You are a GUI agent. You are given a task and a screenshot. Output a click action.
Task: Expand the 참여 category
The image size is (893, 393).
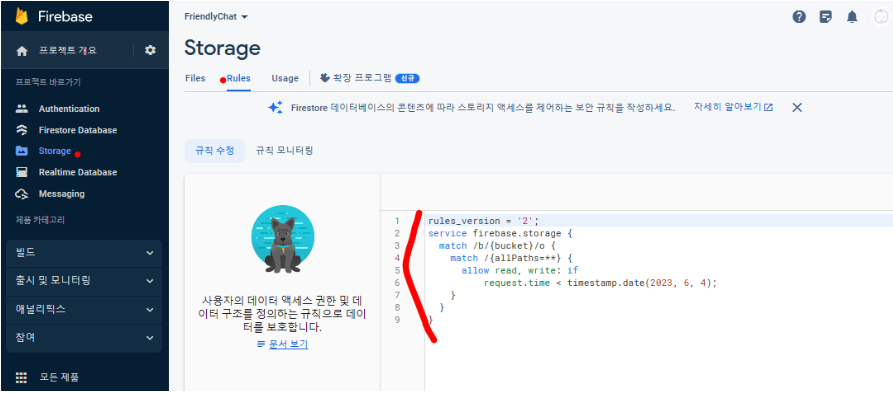pyautogui.click(x=84, y=338)
